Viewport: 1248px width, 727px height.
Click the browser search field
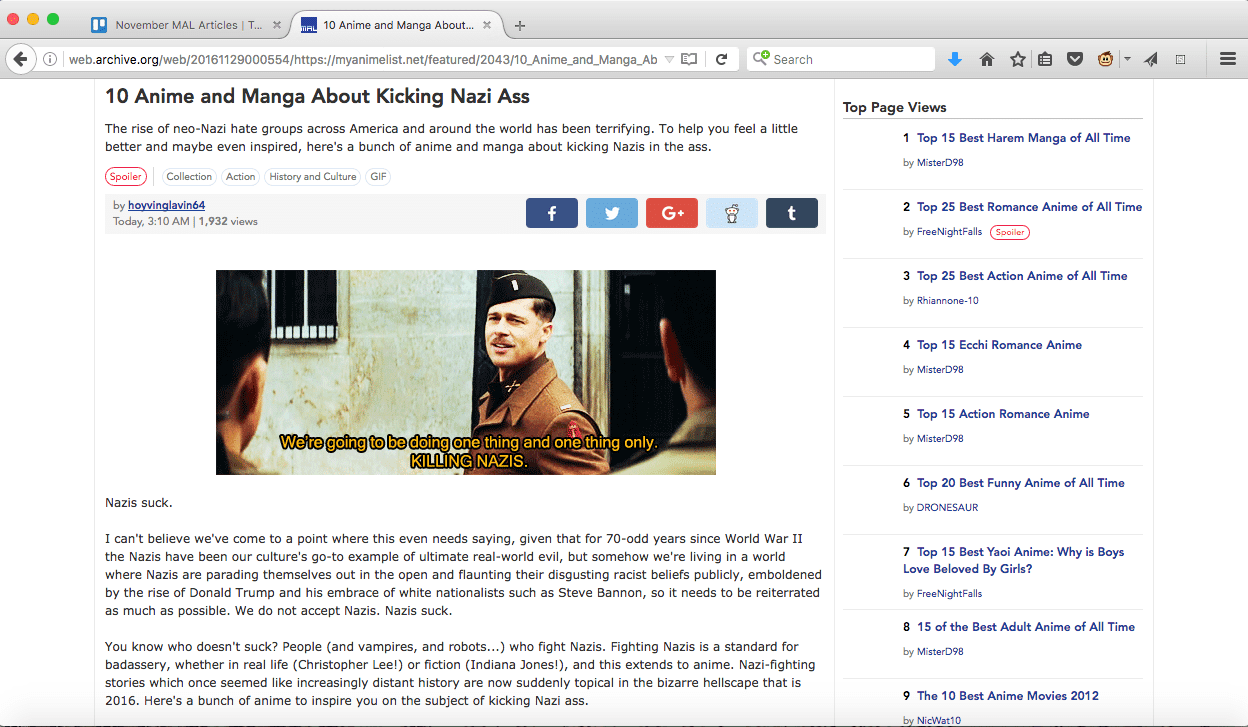click(850, 60)
